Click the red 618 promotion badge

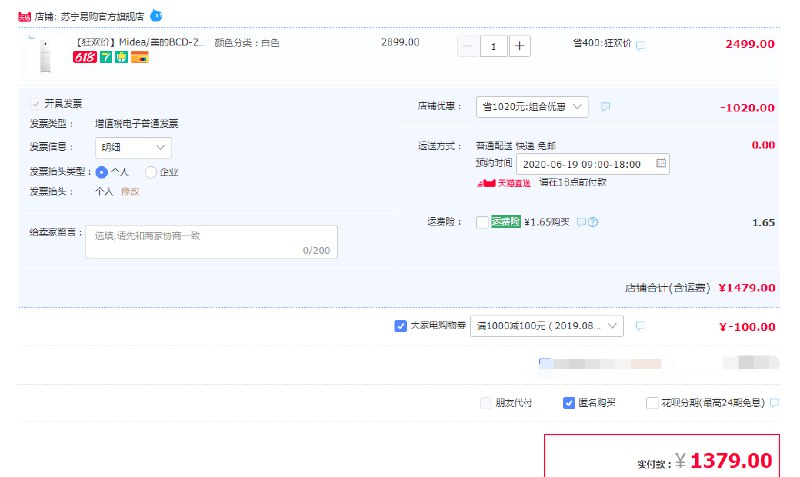85,57
